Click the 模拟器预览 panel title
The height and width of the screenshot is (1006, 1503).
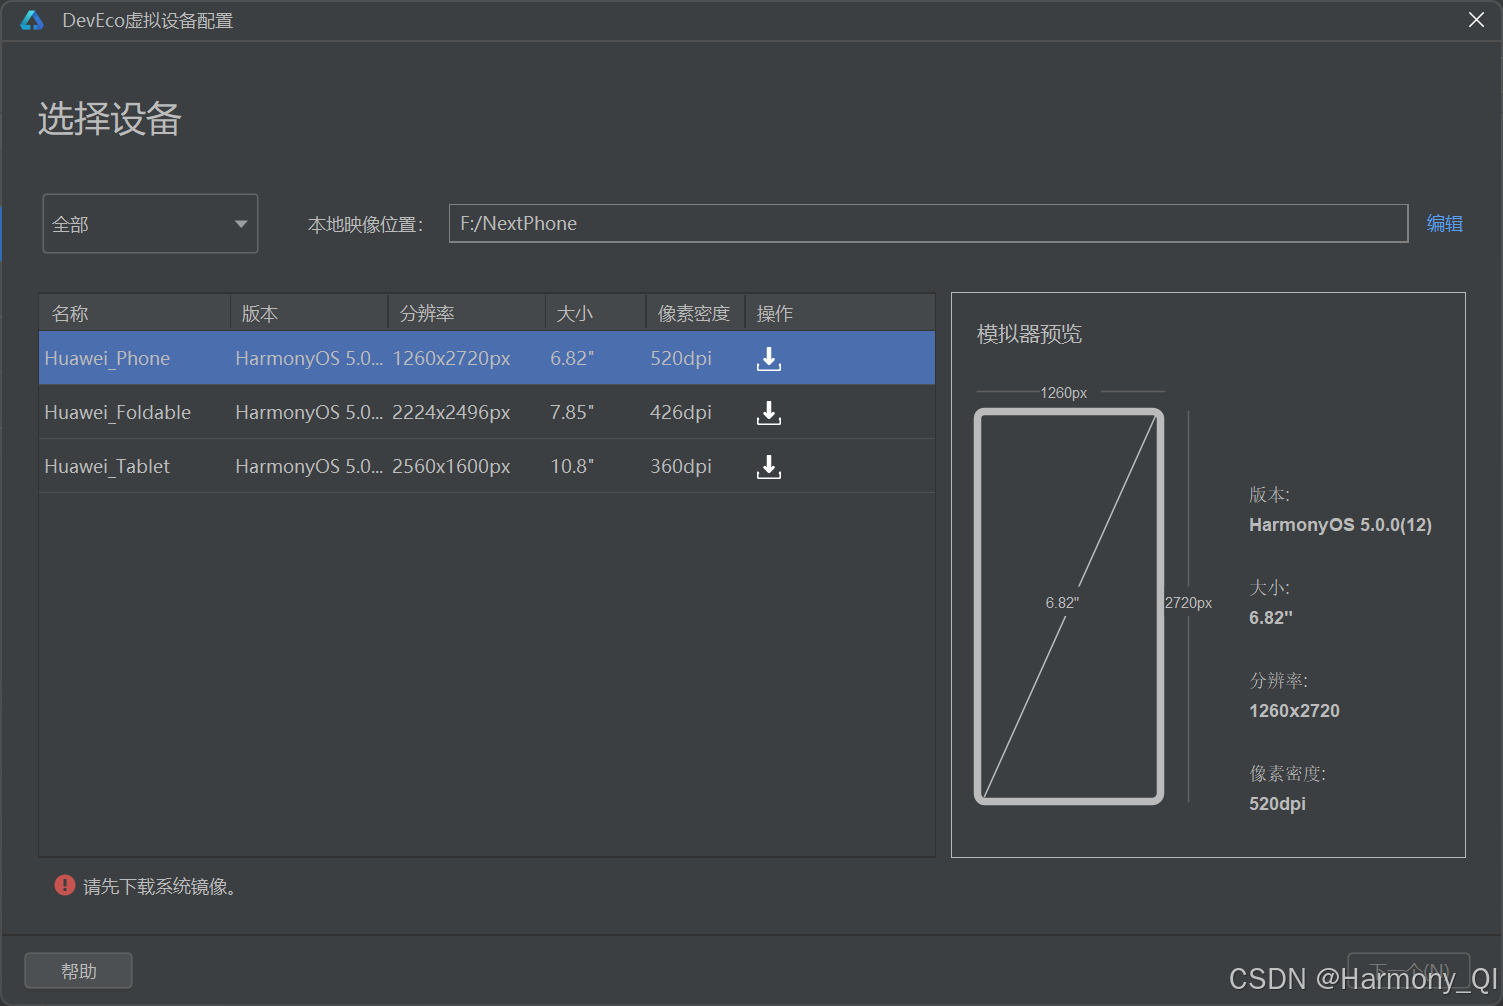[x=1029, y=334]
